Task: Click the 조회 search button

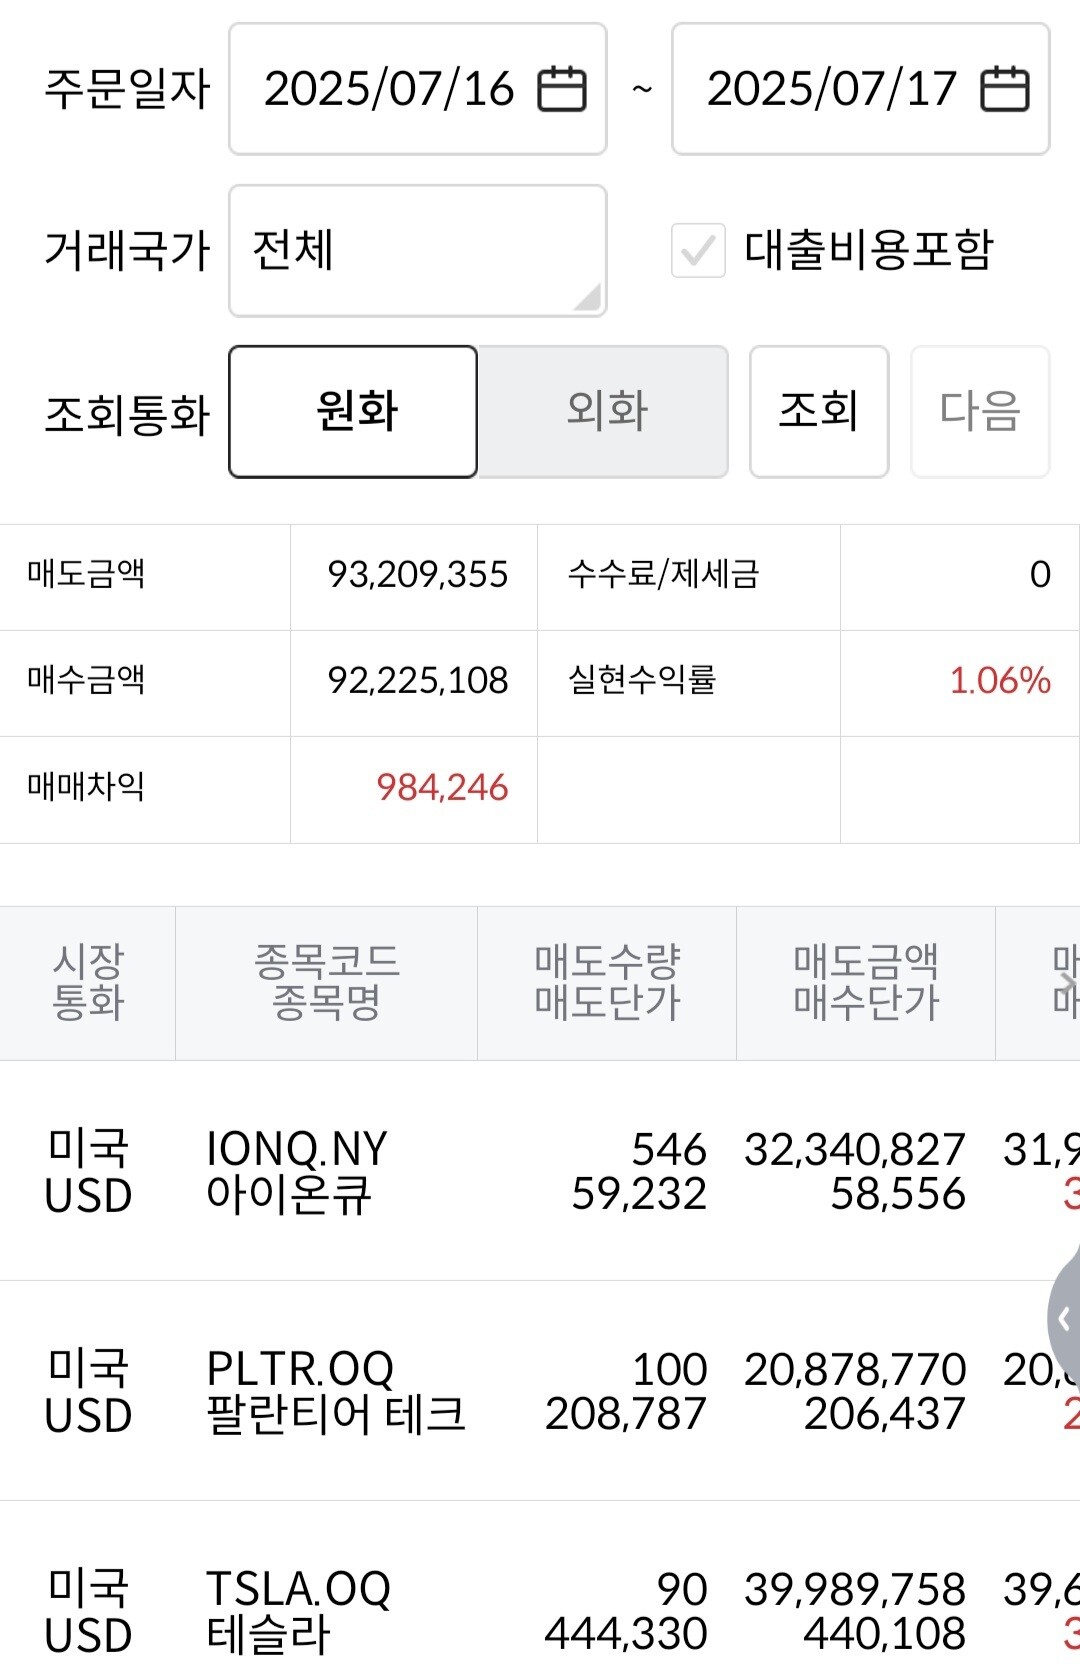Action: pos(819,412)
